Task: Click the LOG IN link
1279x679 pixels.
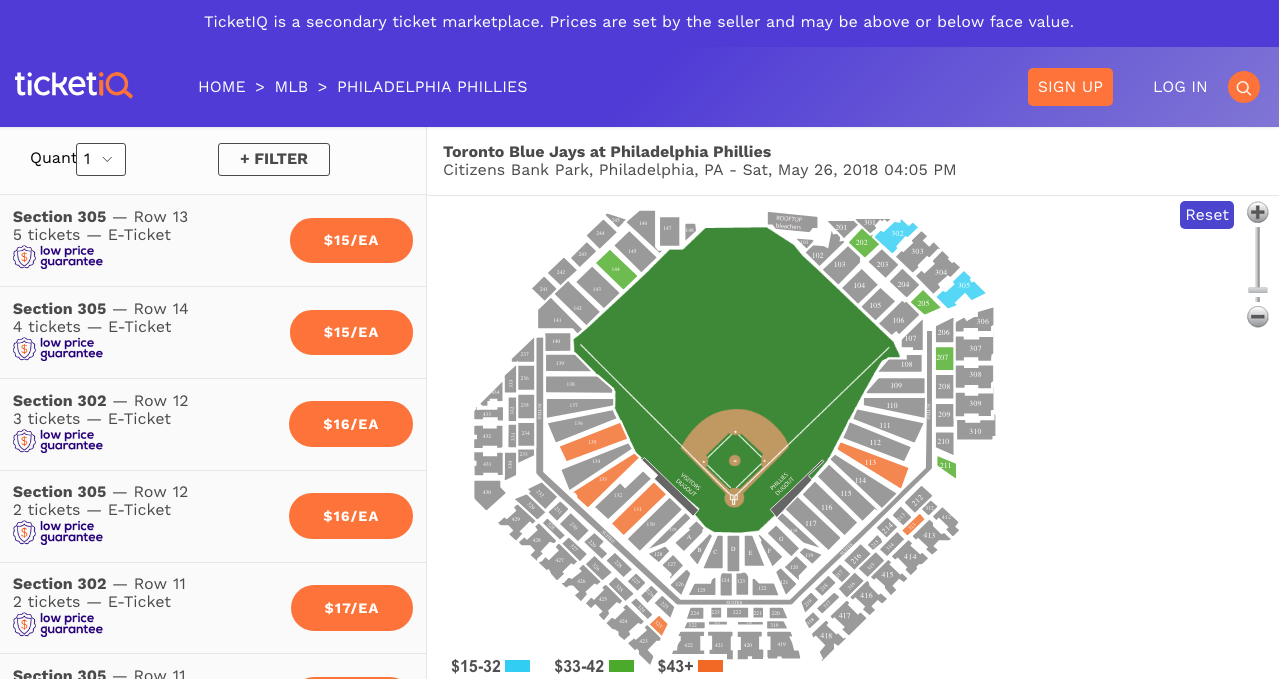Action: (x=1180, y=87)
